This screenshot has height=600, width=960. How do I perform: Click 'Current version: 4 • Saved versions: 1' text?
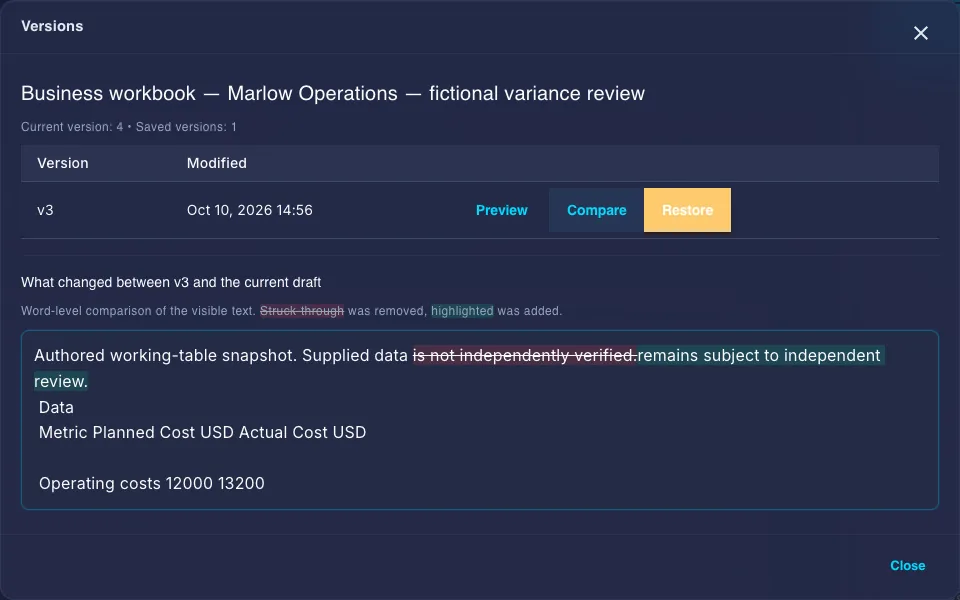click(x=129, y=127)
